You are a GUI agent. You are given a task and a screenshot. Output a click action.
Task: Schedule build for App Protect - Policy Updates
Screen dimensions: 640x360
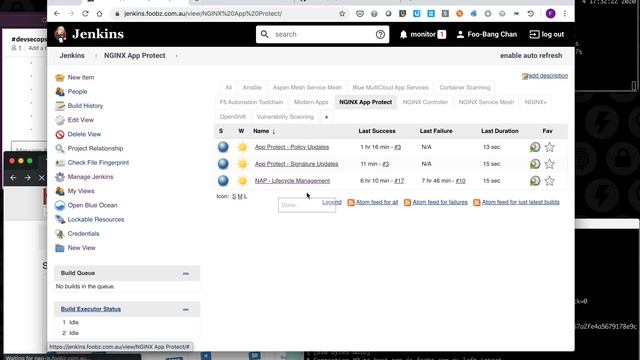click(x=535, y=147)
